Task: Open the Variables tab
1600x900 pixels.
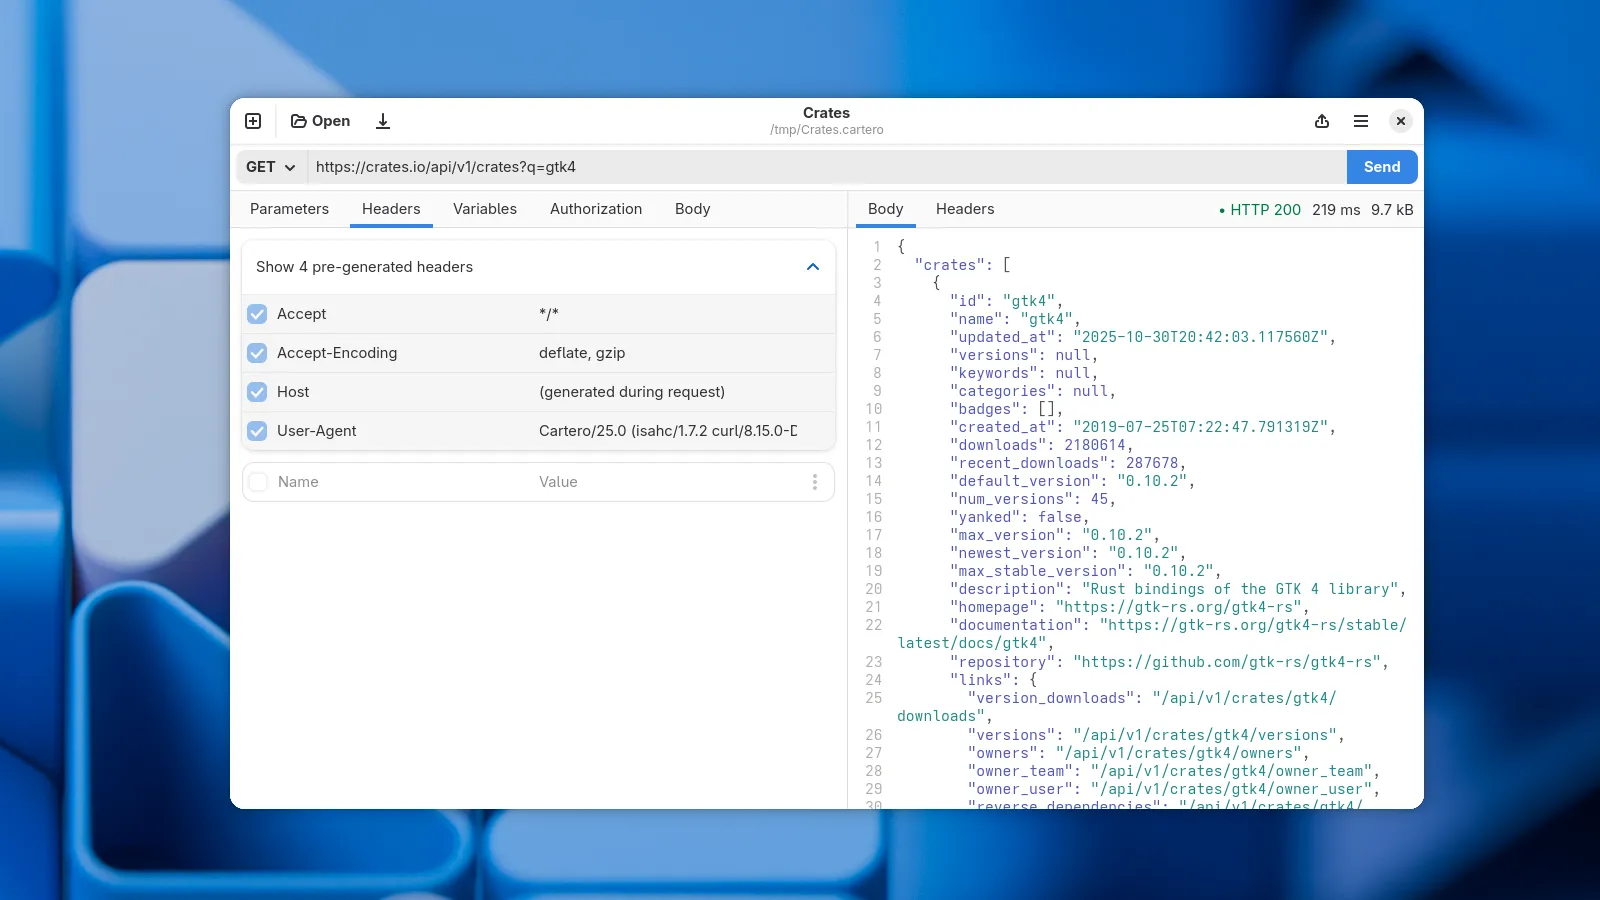Action: (x=485, y=209)
